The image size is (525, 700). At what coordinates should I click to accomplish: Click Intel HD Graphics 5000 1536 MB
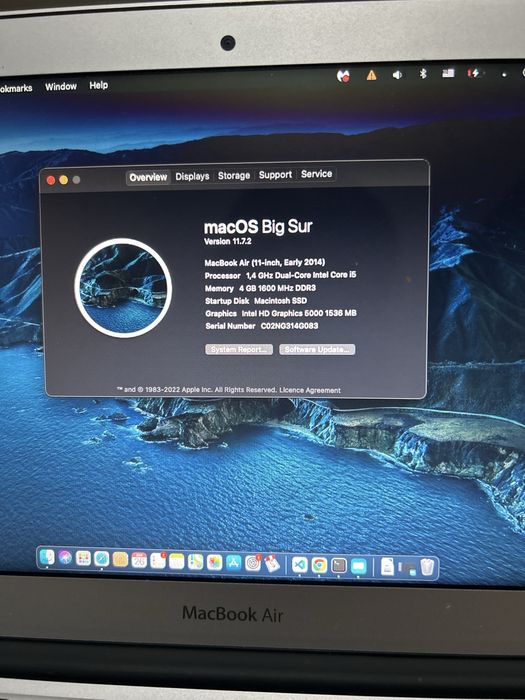tap(299, 313)
